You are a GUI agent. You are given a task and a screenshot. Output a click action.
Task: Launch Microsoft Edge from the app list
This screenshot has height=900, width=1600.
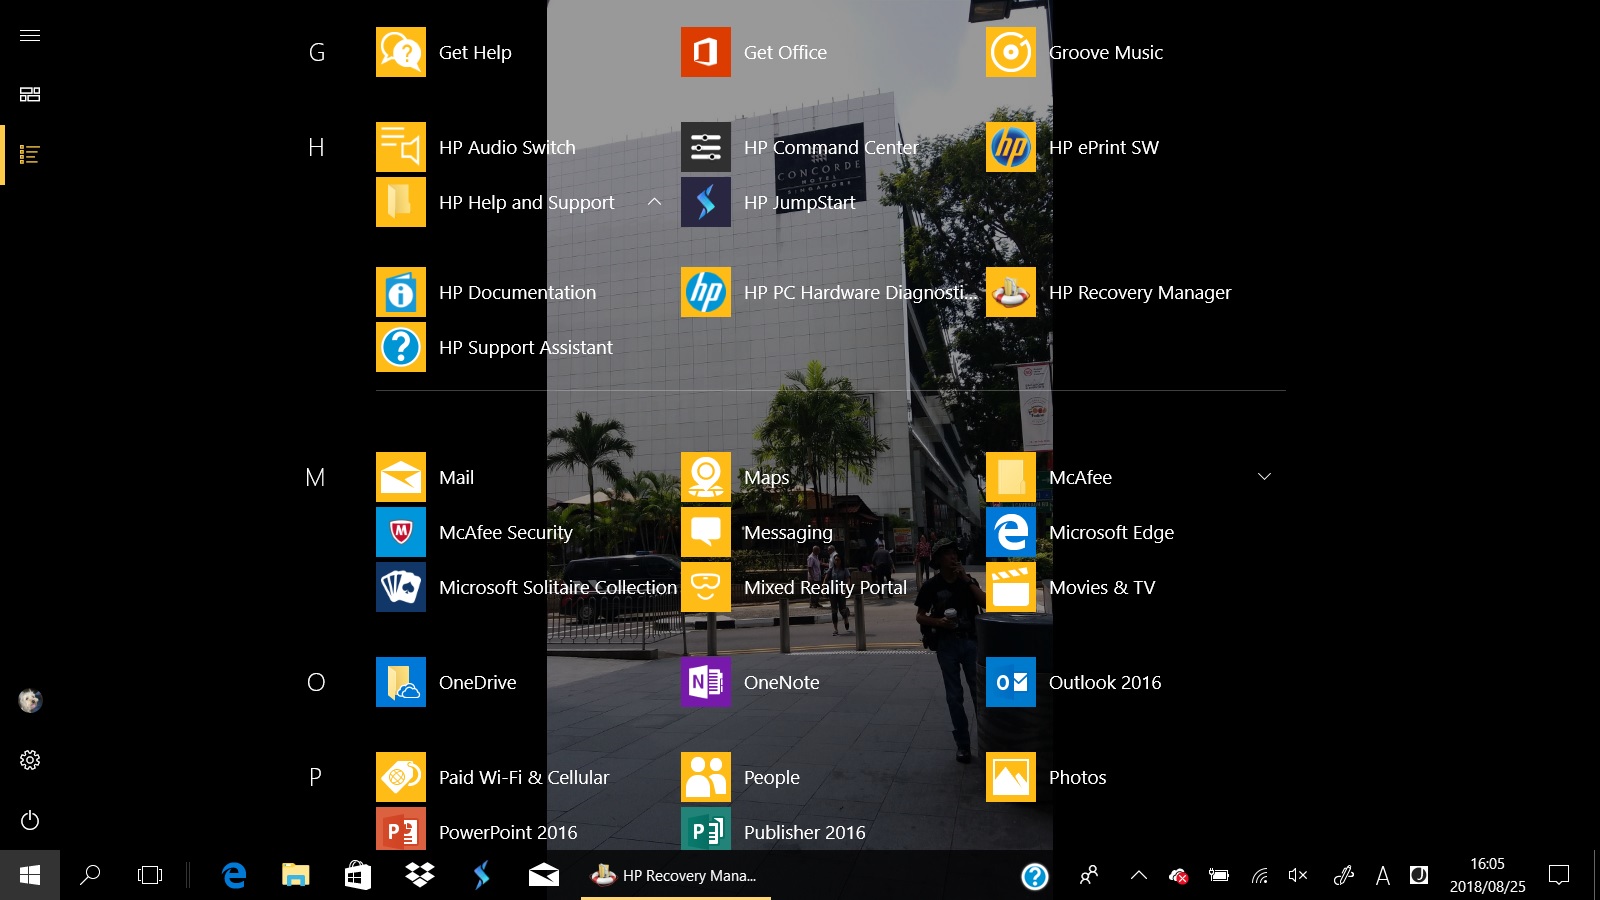coord(1011,532)
